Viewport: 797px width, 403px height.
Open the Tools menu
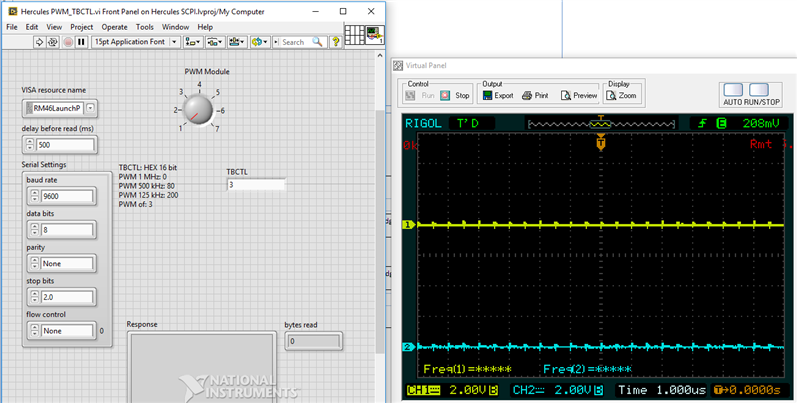coord(145,27)
